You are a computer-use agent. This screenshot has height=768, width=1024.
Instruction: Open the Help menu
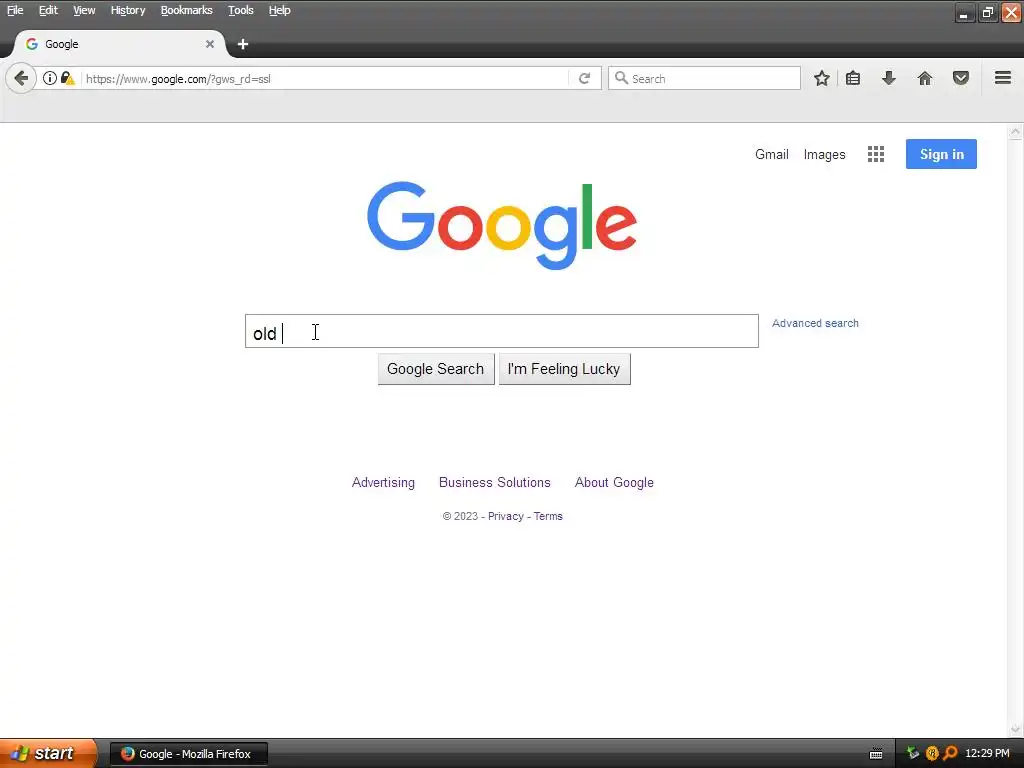click(x=280, y=10)
